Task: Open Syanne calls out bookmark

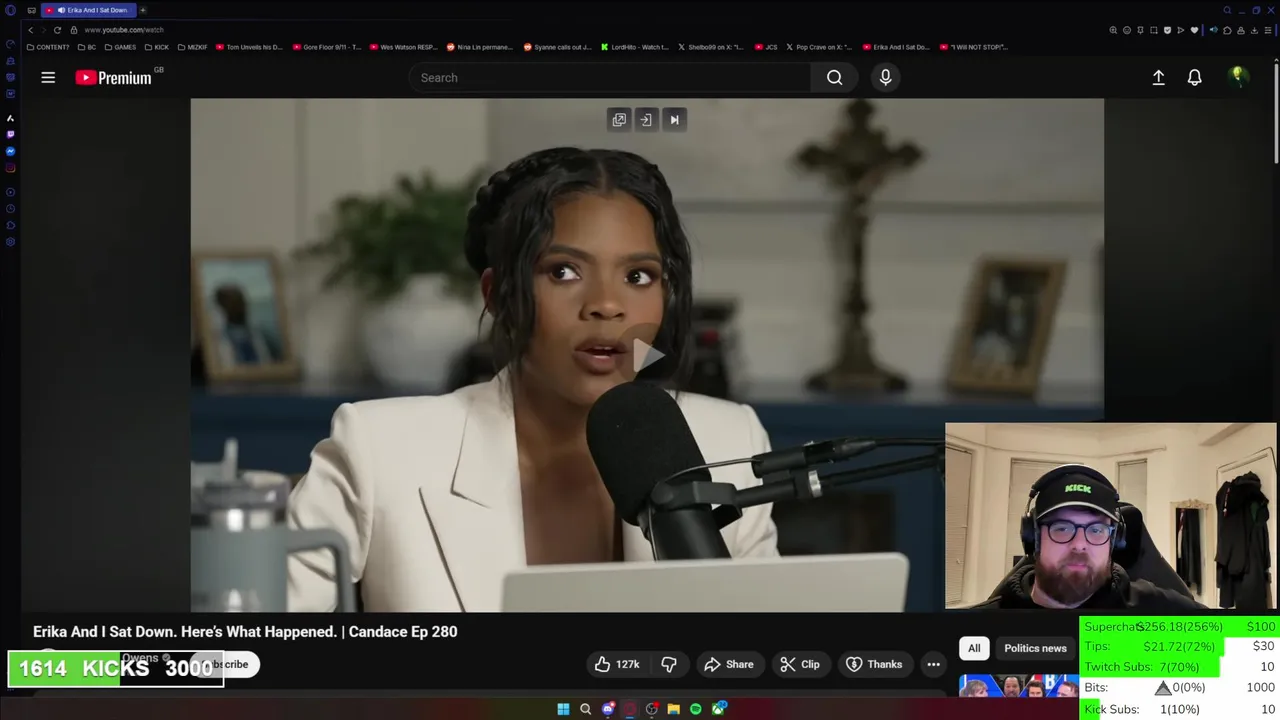Action: (x=558, y=47)
